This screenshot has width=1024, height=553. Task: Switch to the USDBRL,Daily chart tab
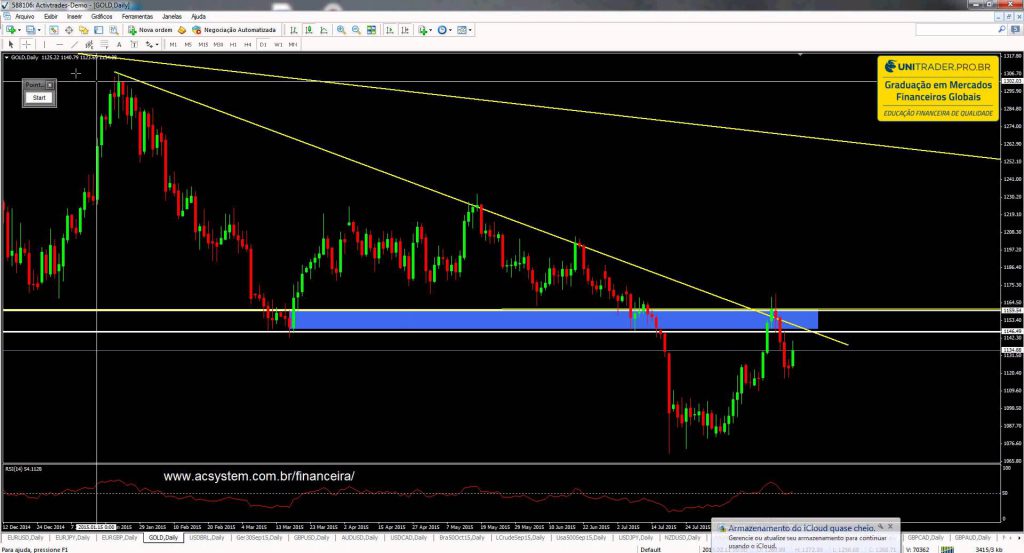(x=206, y=538)
